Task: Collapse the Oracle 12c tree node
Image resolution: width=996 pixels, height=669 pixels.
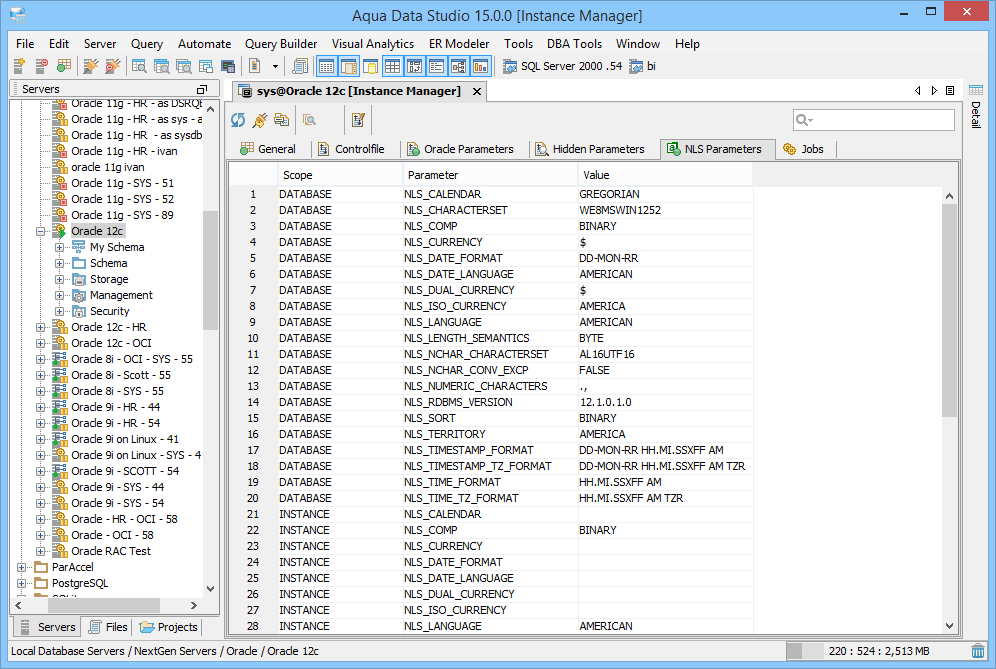Action: pos(41,231)
